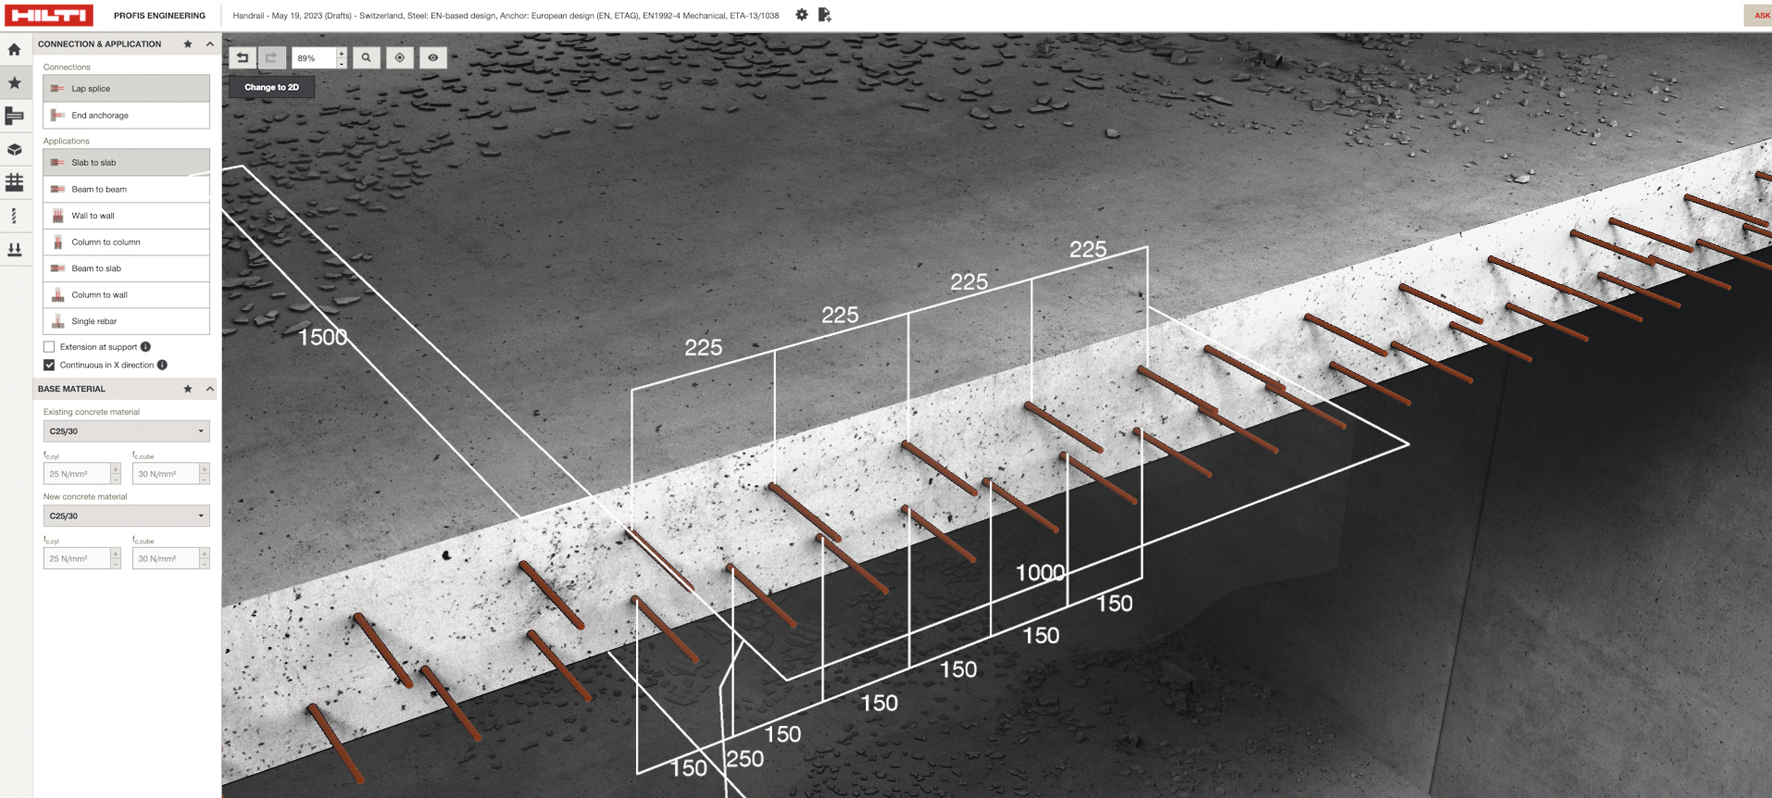Increase zoom percentage with stepper arrow
Screen dimensions: 1772x798
[x=342, y=53]
